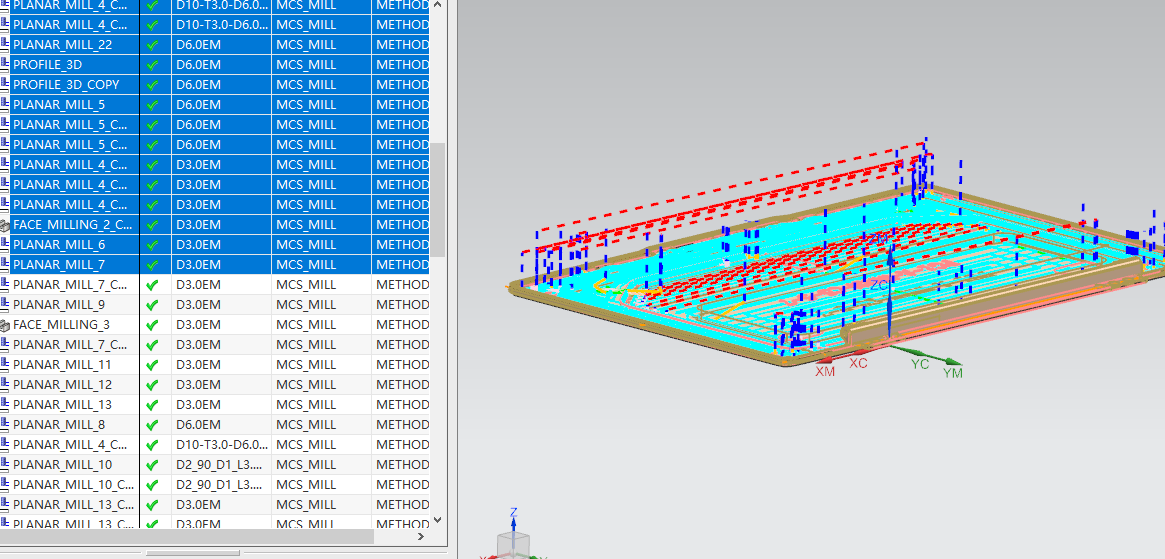1165x559 pixels.
Task: Click green check status of PLANAR_MILL_10
Action: point(153,465)
